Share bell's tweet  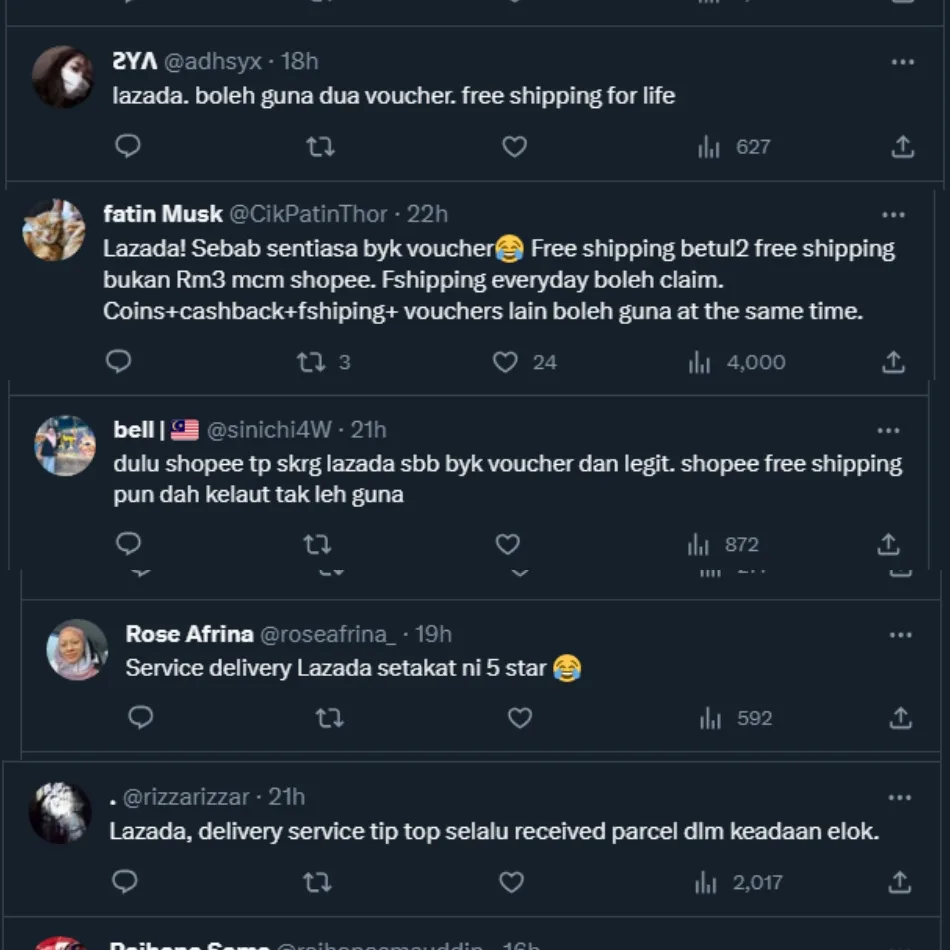[x=888, y=545]
